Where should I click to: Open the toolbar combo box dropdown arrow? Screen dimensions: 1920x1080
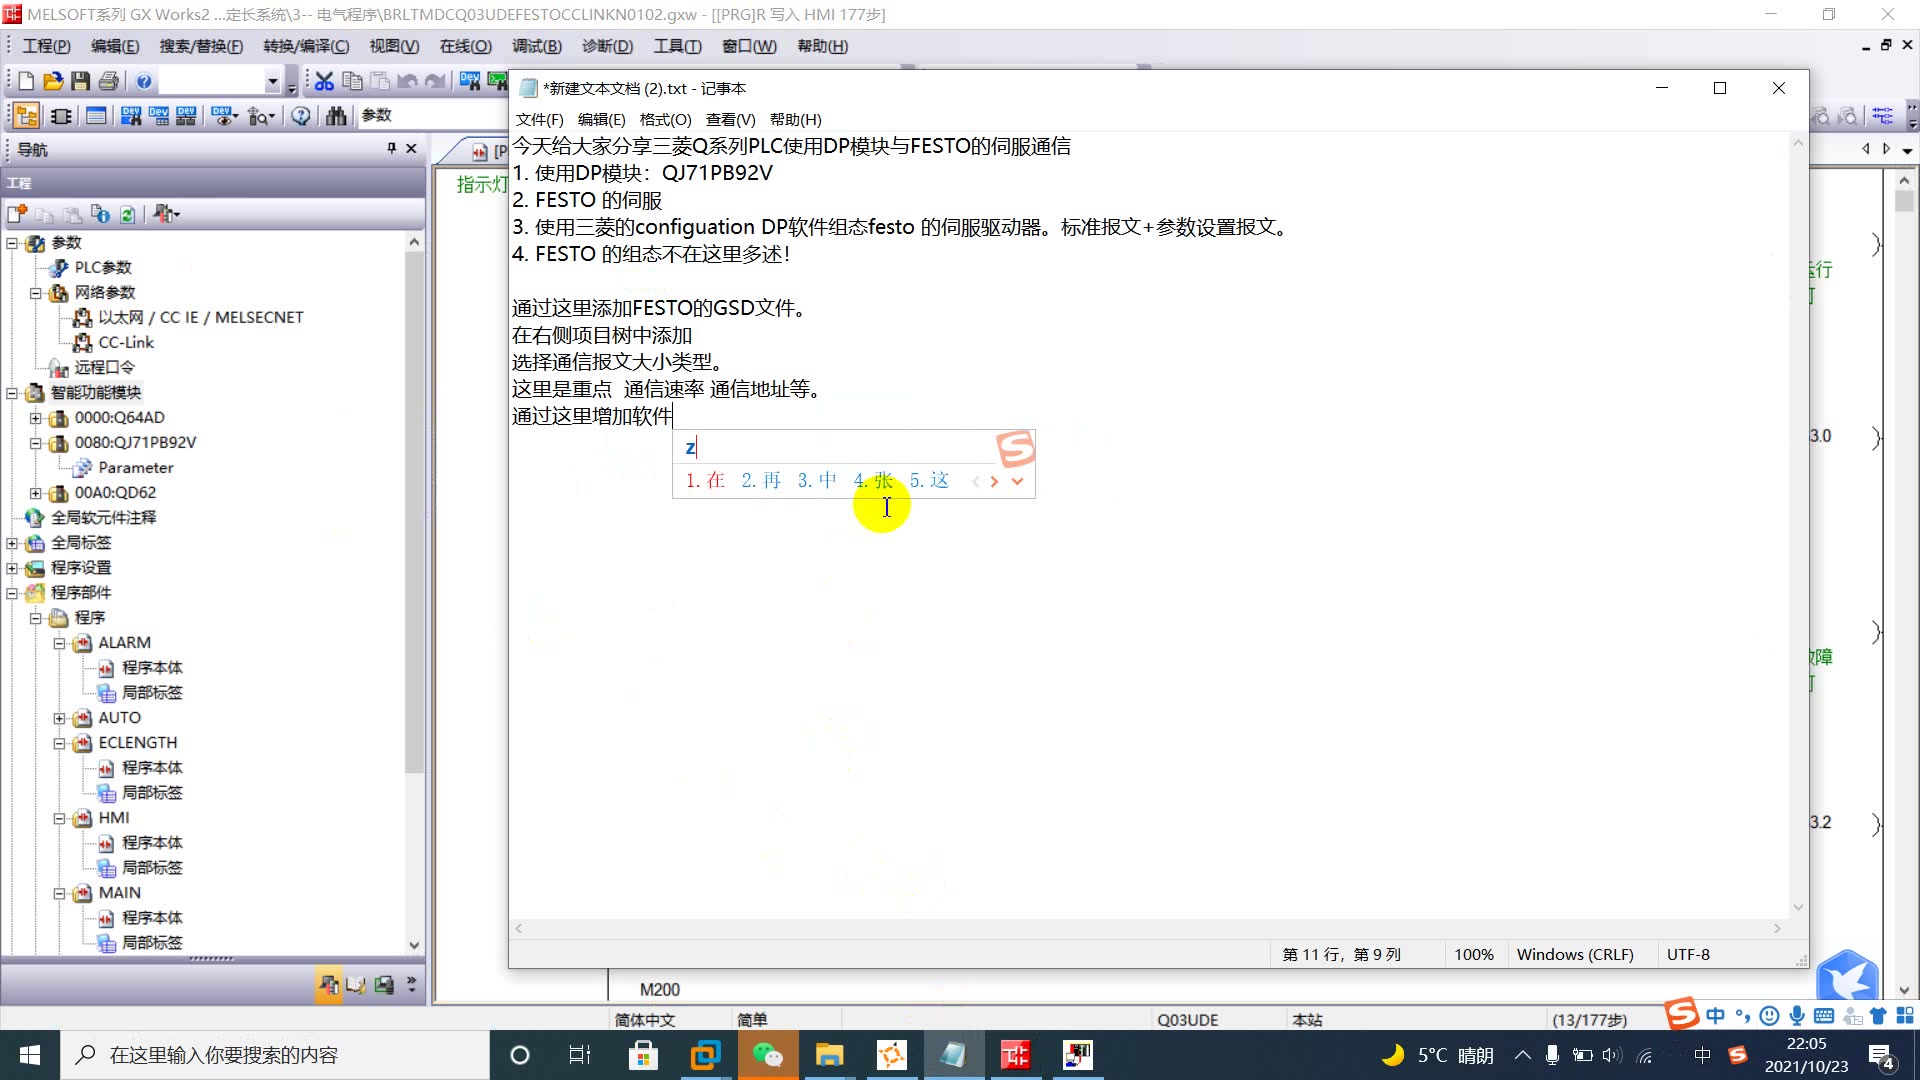click(x=271, y=80)
